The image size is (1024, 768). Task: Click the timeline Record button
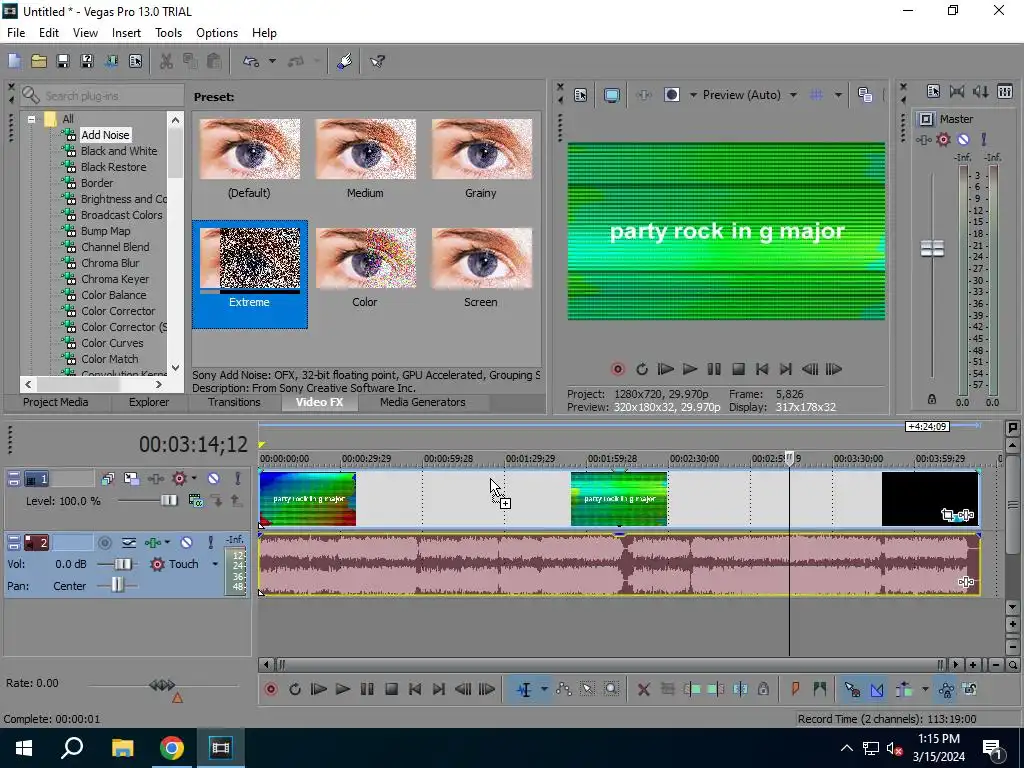pos(270,689)
